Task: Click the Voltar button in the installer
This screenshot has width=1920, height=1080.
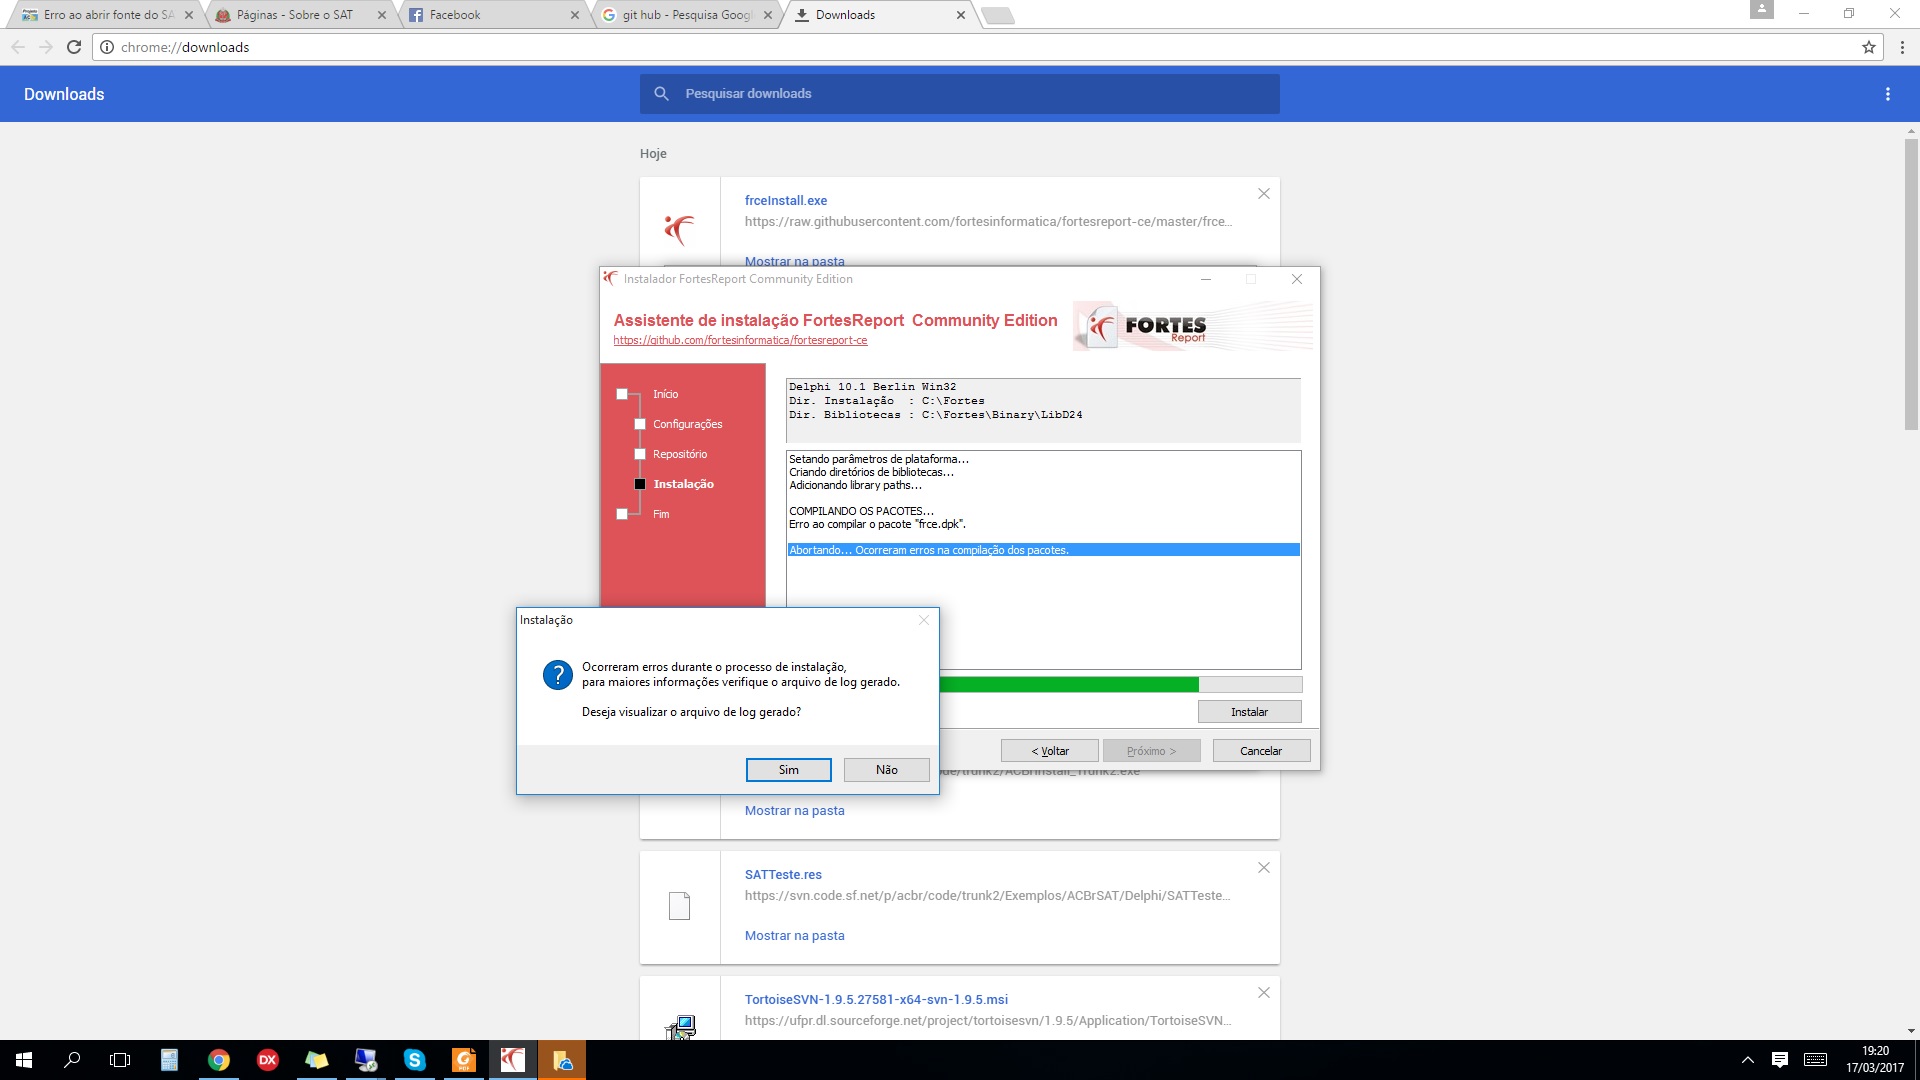Action: point(1050,751)
